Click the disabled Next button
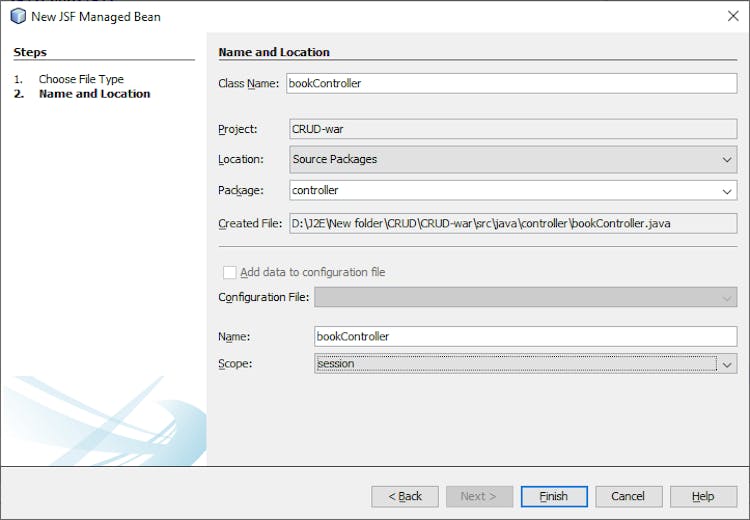 (479, 496)
